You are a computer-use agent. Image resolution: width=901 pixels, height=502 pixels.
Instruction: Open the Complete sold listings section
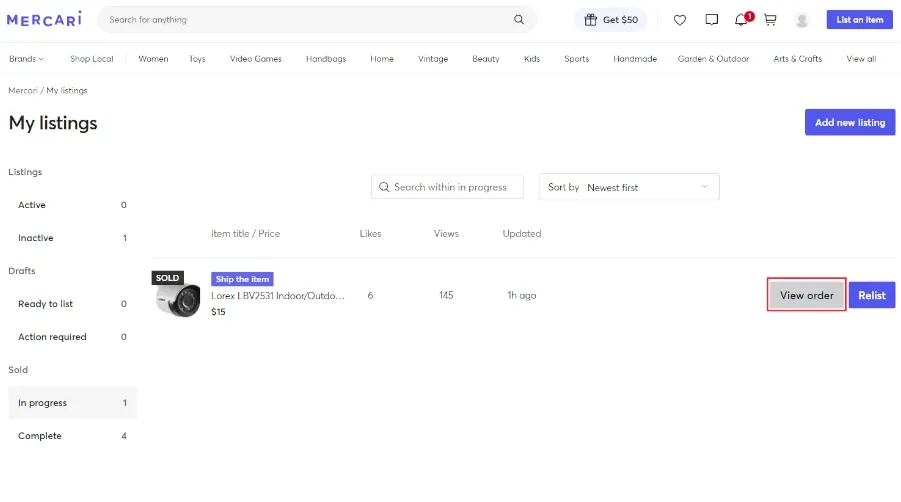(72, 435)
